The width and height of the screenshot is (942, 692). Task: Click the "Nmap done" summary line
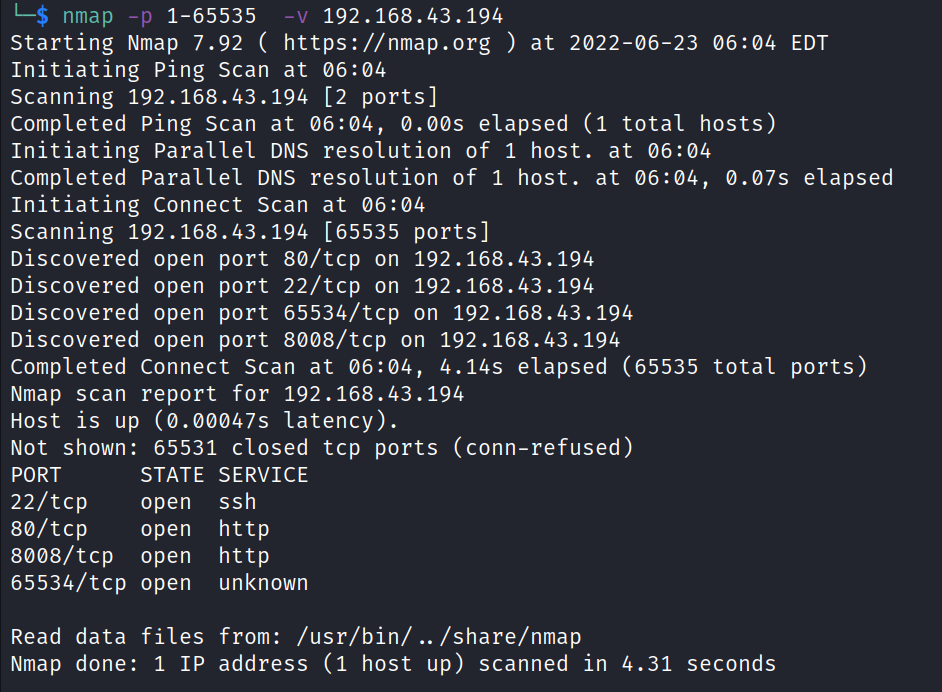click(393, 664)
